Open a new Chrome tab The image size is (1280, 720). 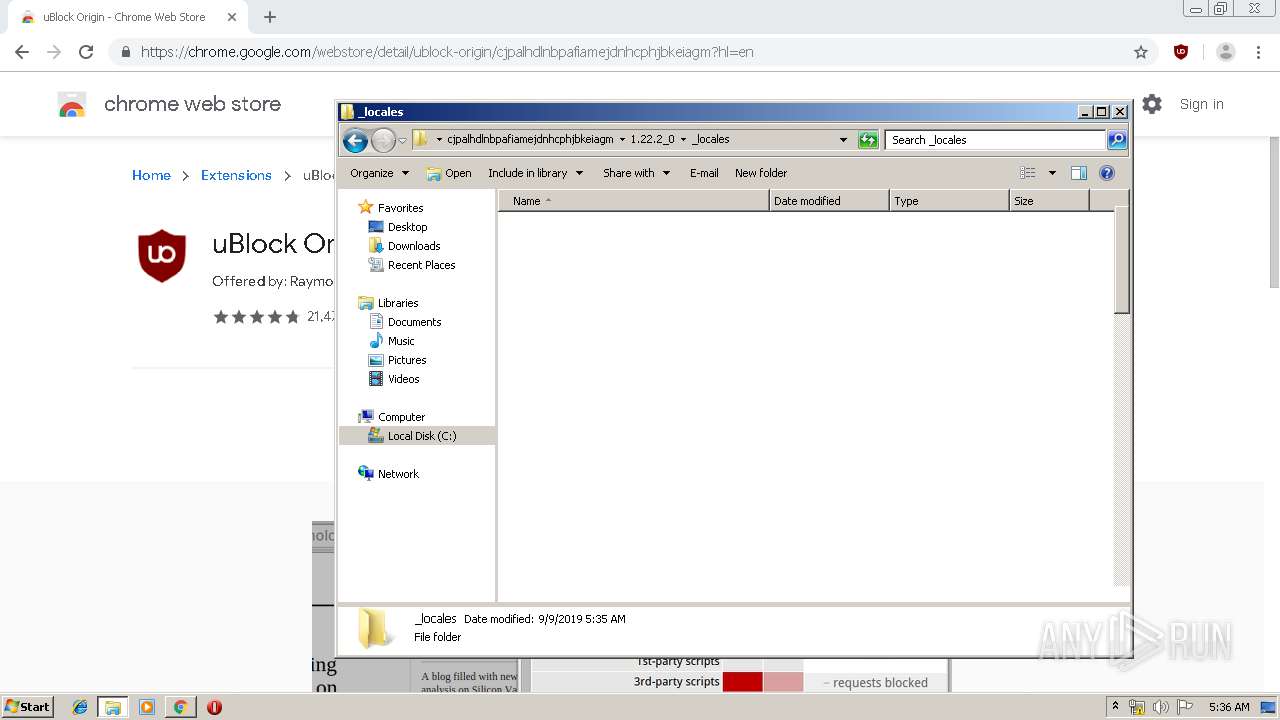(x=270, y=17)
